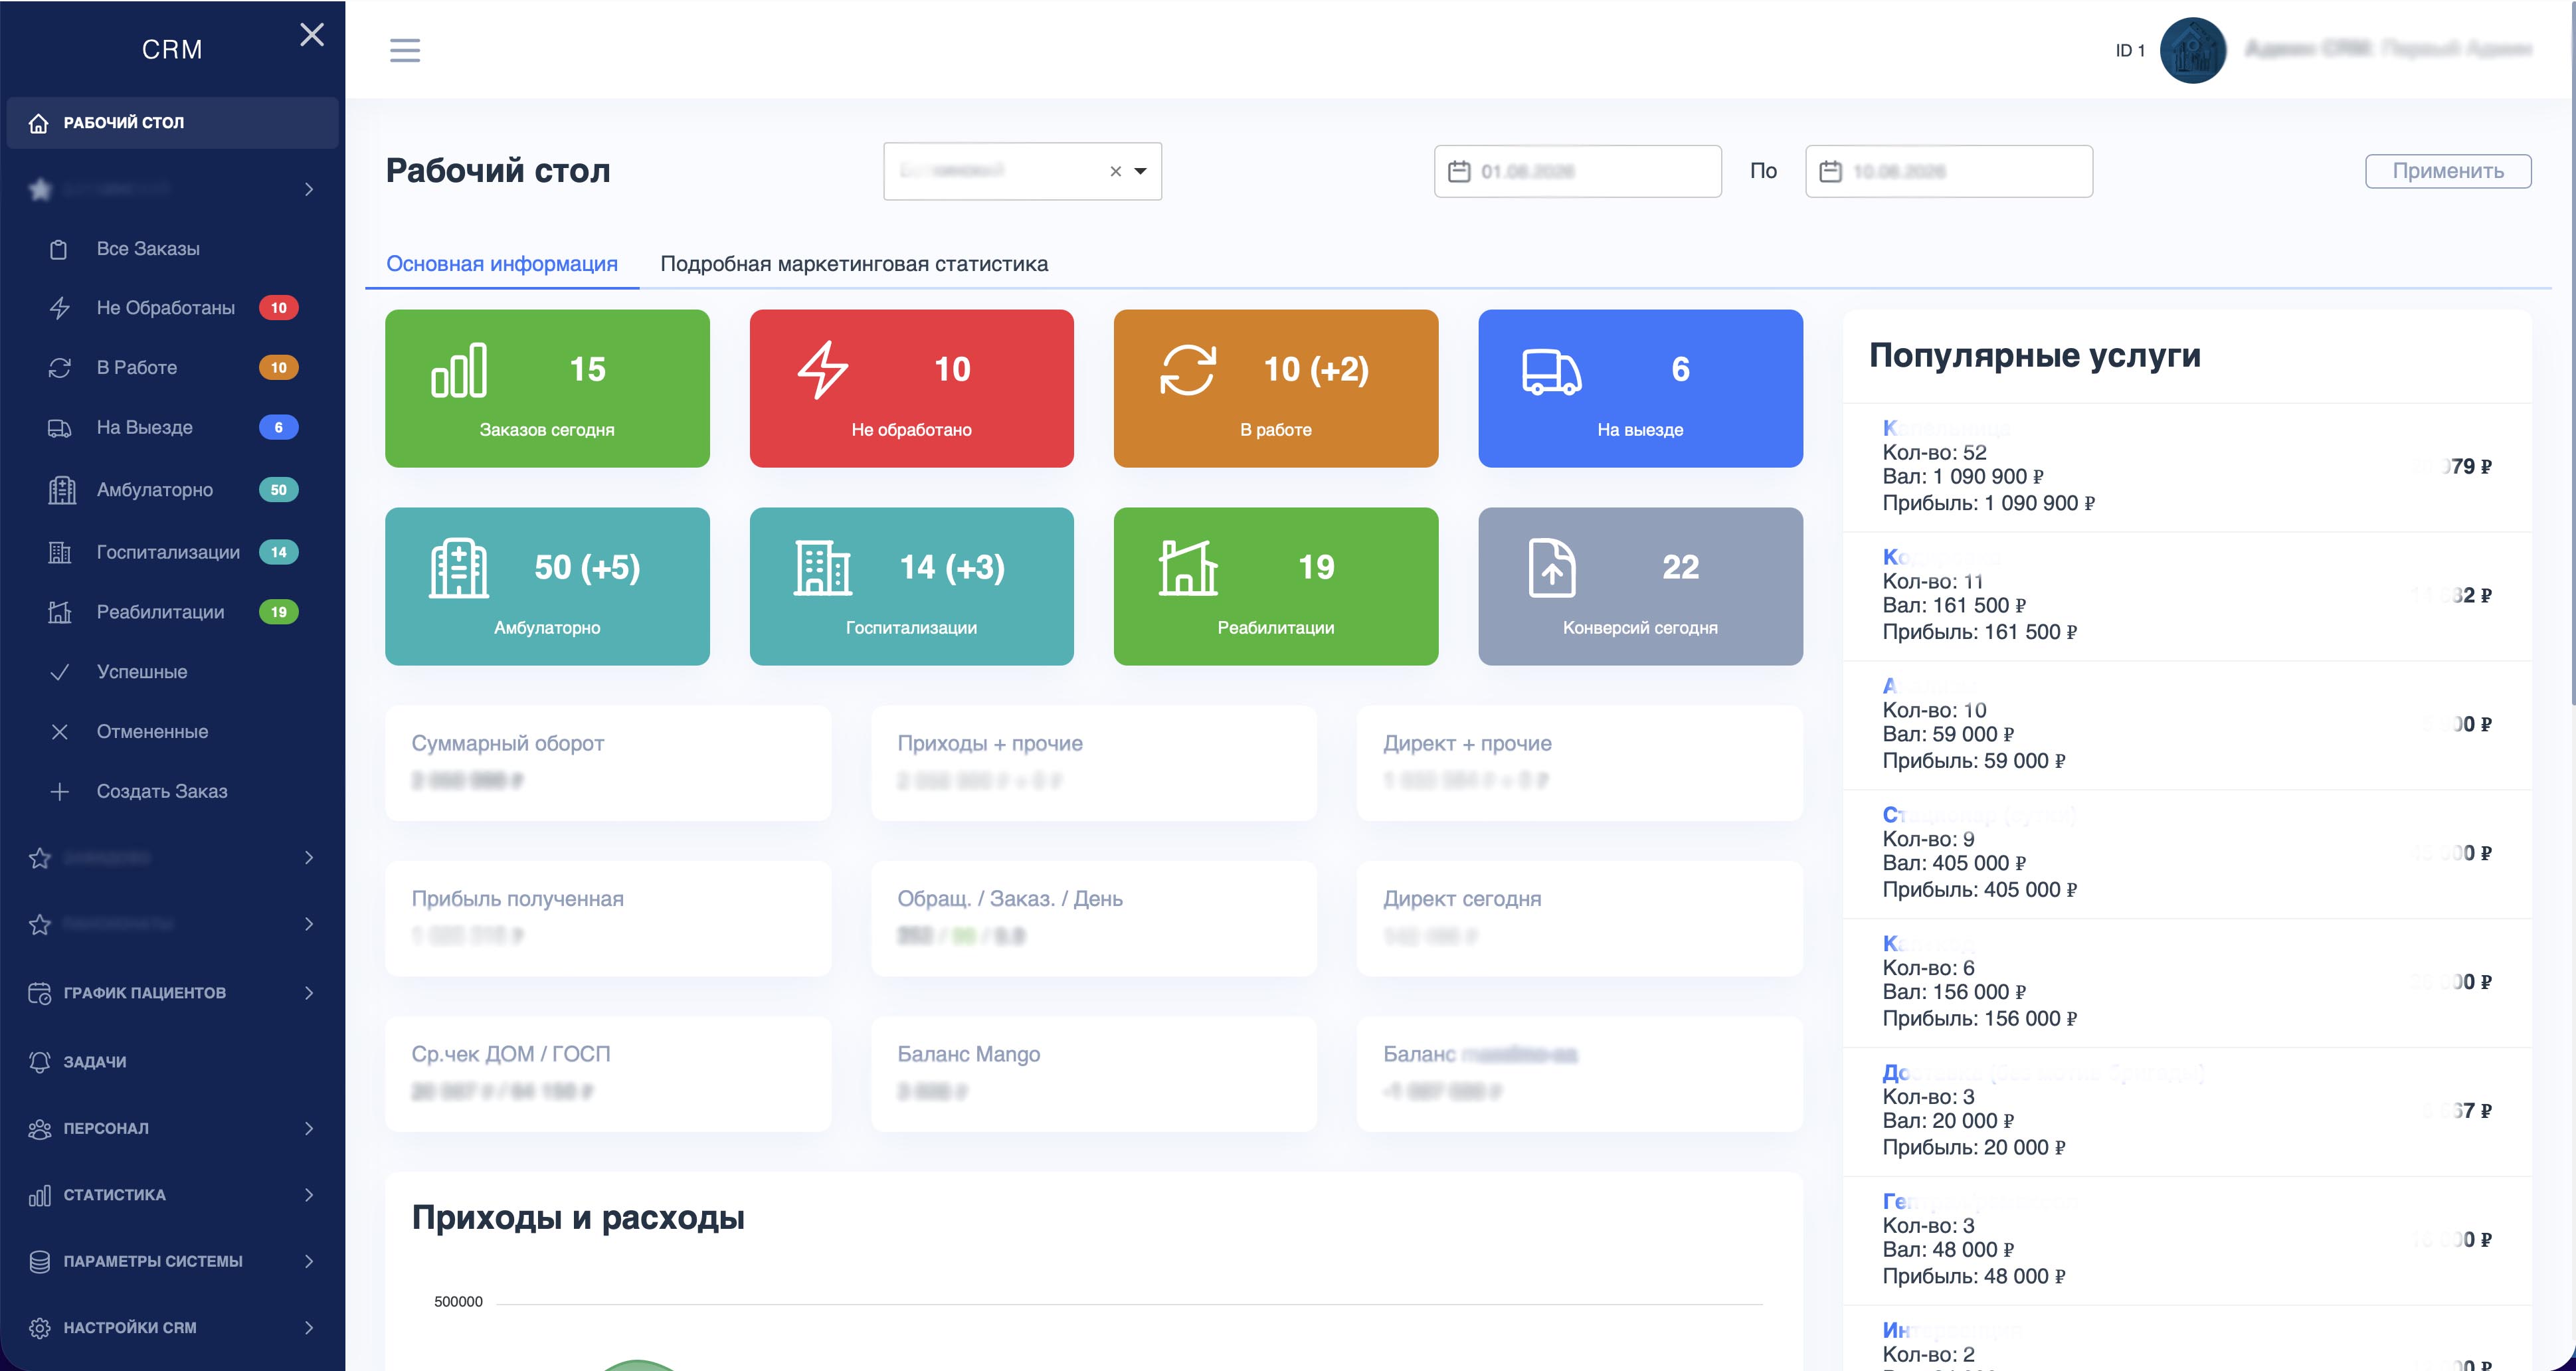Open the green Реабилитации 19 card
Image resolution: width=2576 pixels, height=1371 pixels.
1276,586
